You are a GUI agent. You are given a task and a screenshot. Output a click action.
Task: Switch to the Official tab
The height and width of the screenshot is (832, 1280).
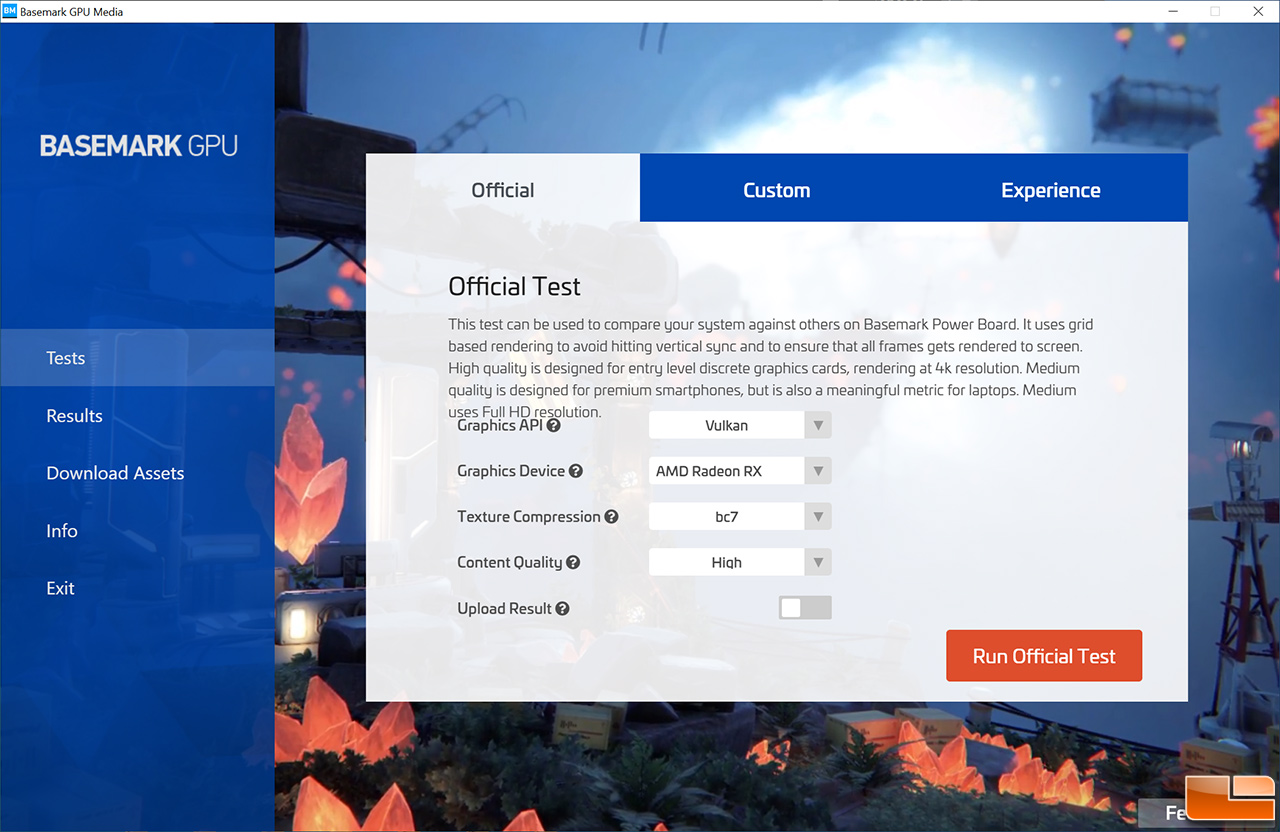pyautogui.click(x=503, y=188)
